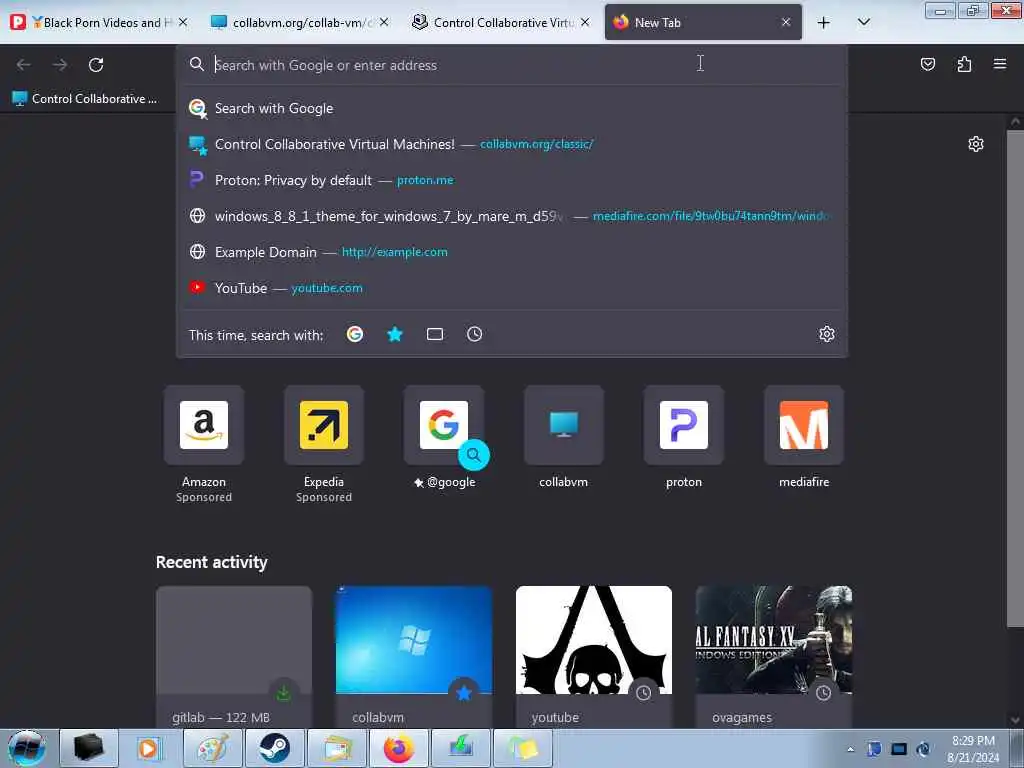Open Steam from the taskbar

point(274,748)
